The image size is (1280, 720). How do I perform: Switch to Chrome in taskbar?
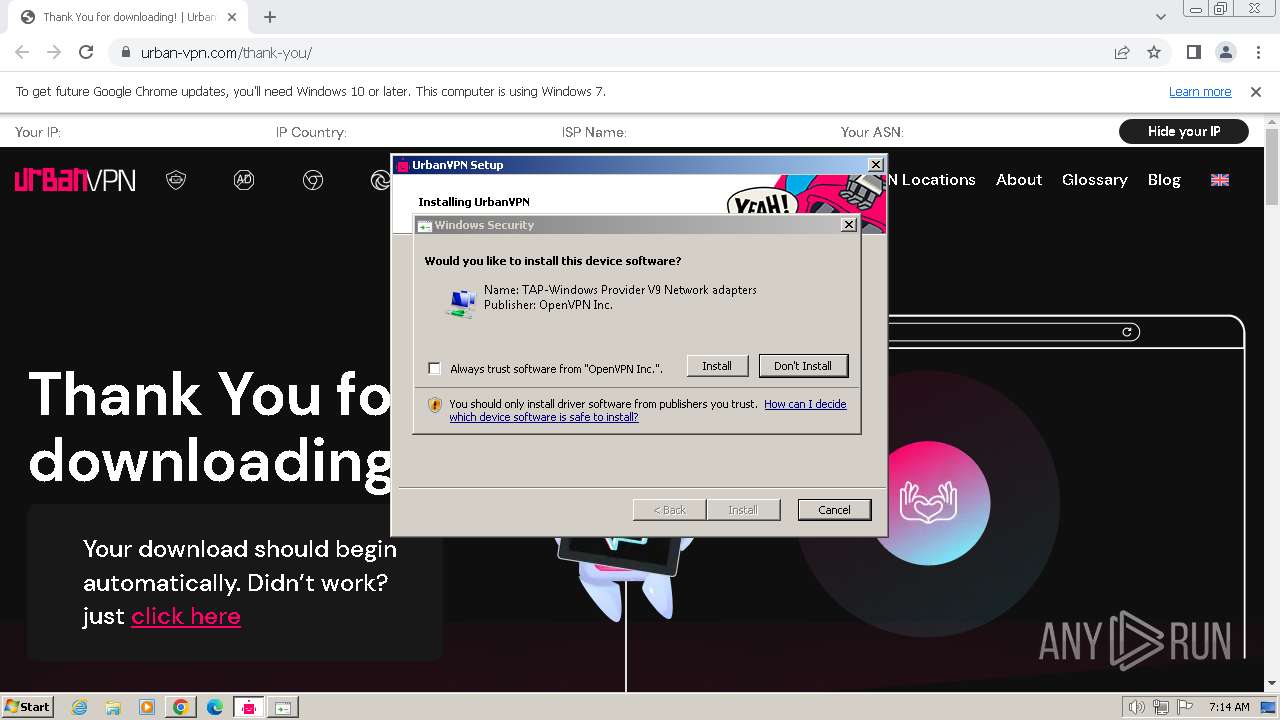[x=181, y=707]
